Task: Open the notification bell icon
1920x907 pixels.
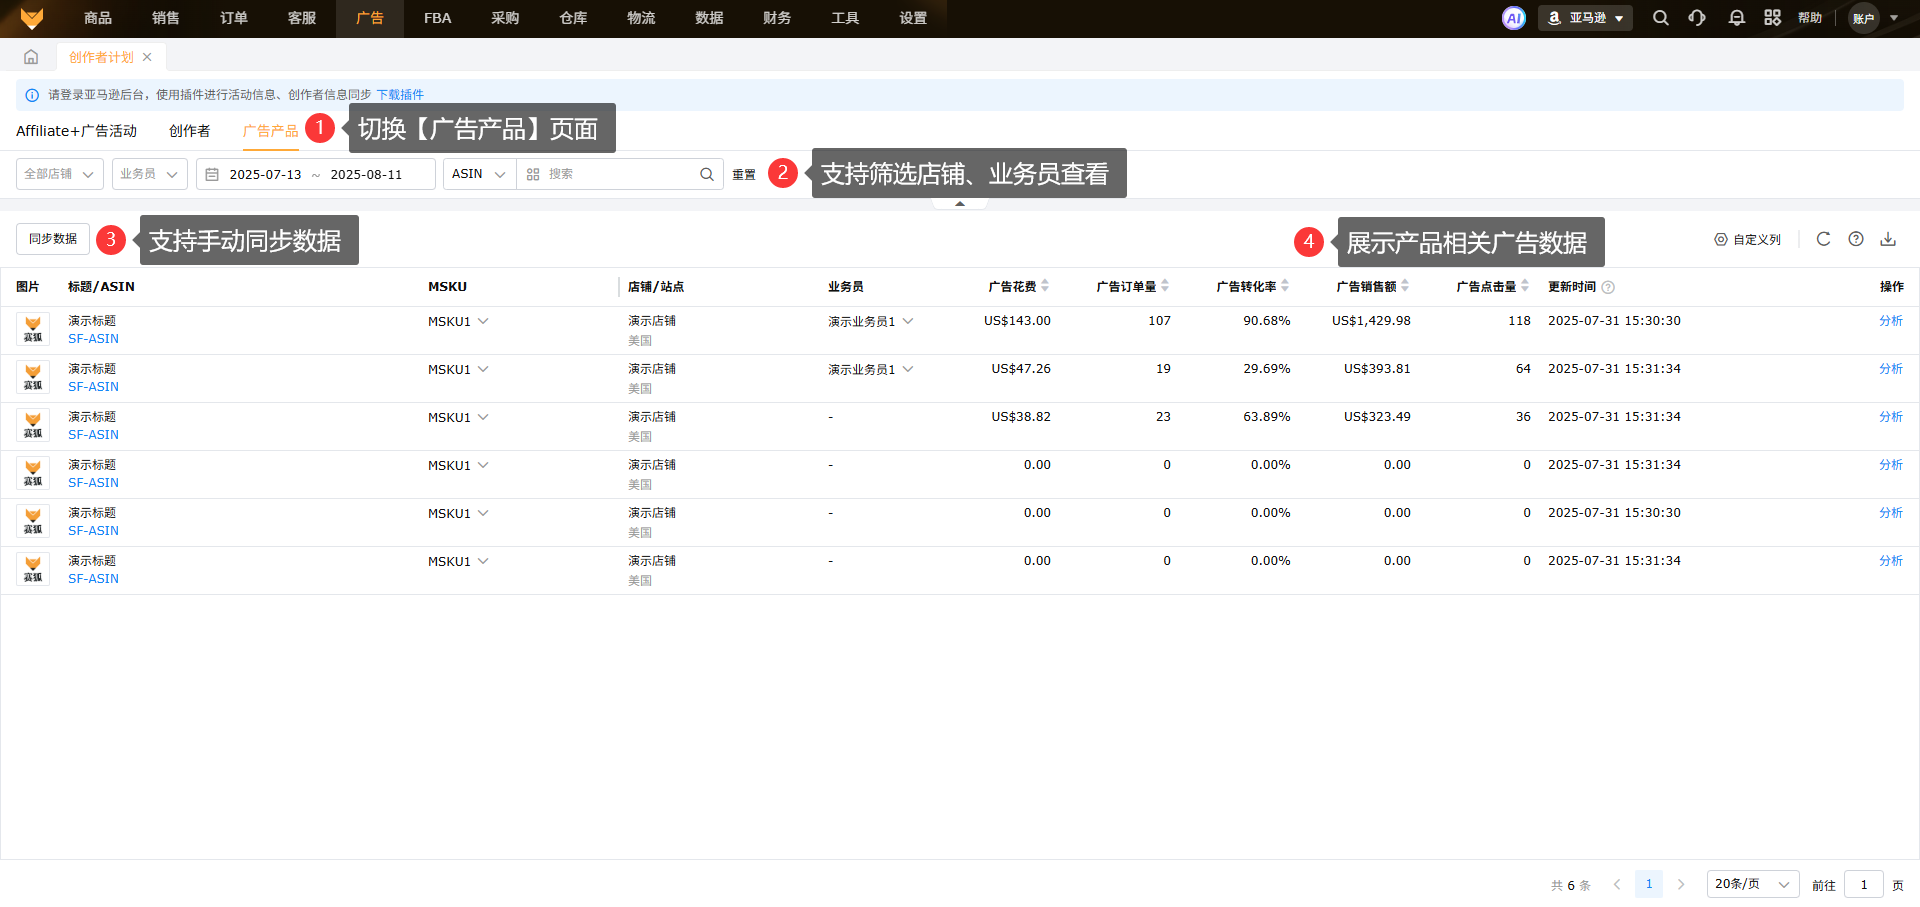Action: tap(1736, 18)
